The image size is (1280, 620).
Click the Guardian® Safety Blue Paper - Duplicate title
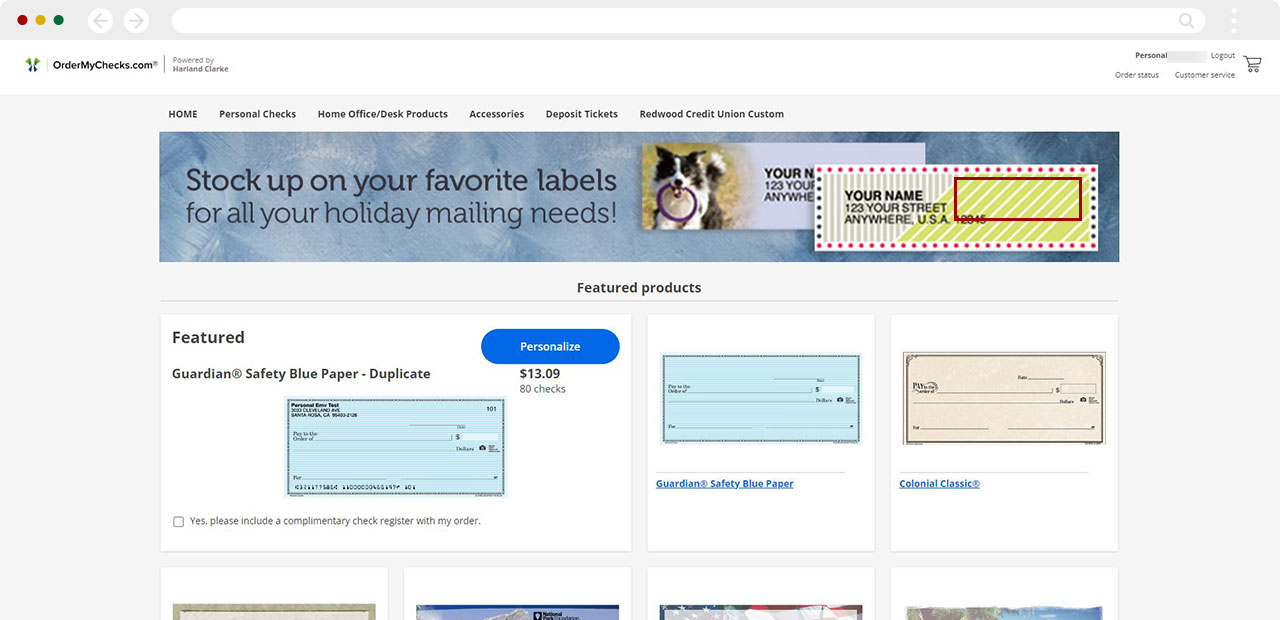tap(301, 374)
